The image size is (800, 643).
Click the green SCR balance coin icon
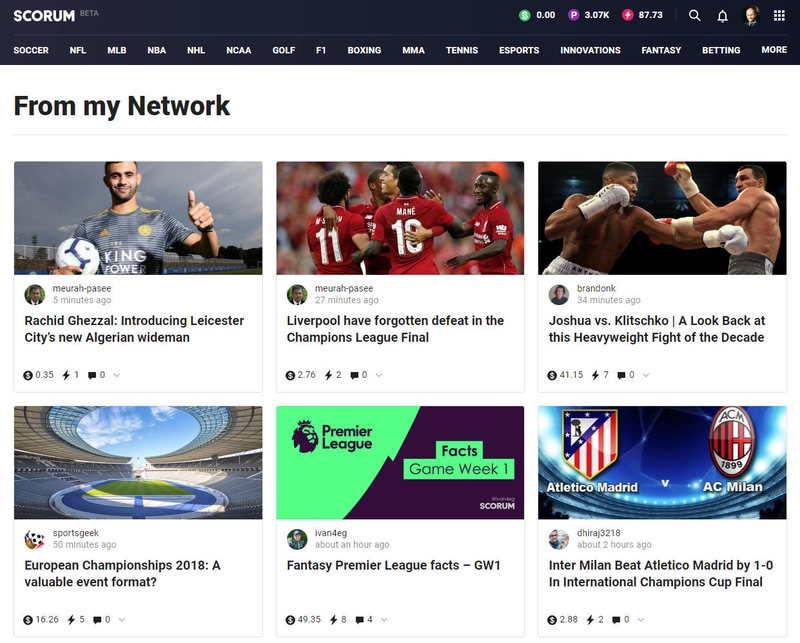coord(524,15)
